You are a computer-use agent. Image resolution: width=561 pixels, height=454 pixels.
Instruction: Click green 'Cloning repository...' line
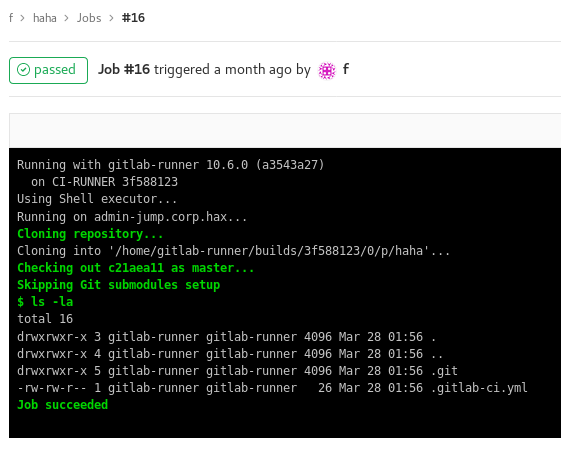coord(90,234)
